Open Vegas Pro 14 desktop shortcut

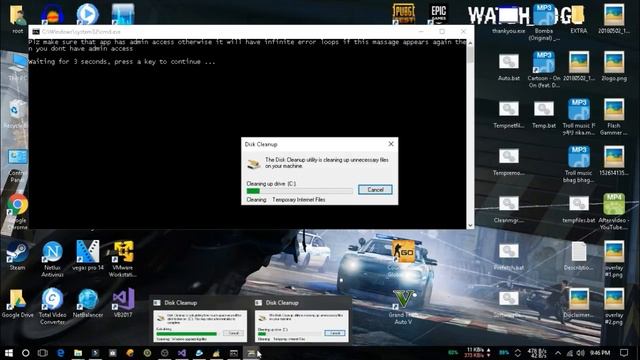88,256
